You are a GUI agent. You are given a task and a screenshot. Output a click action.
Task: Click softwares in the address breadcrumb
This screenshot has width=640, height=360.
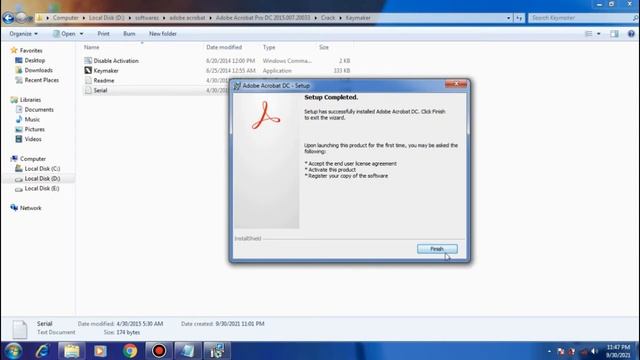[x=147, y=18]
